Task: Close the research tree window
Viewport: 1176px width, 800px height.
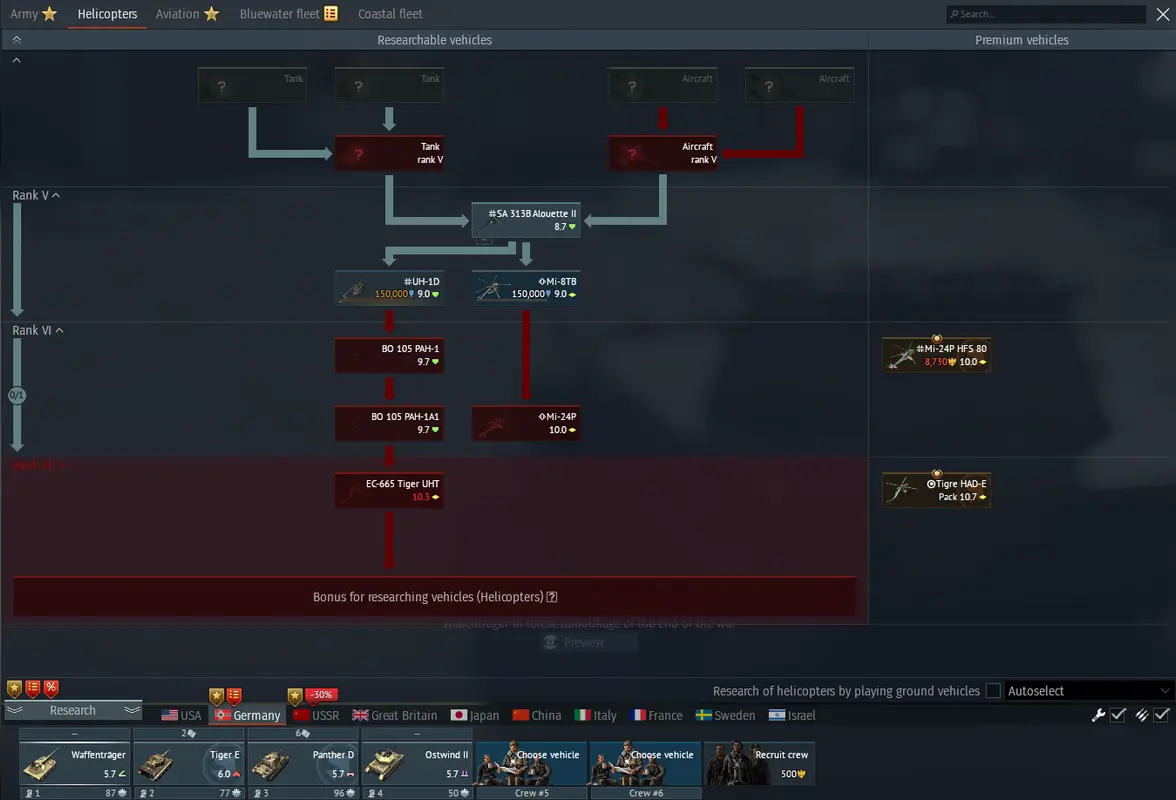Action: (1162, 14)
